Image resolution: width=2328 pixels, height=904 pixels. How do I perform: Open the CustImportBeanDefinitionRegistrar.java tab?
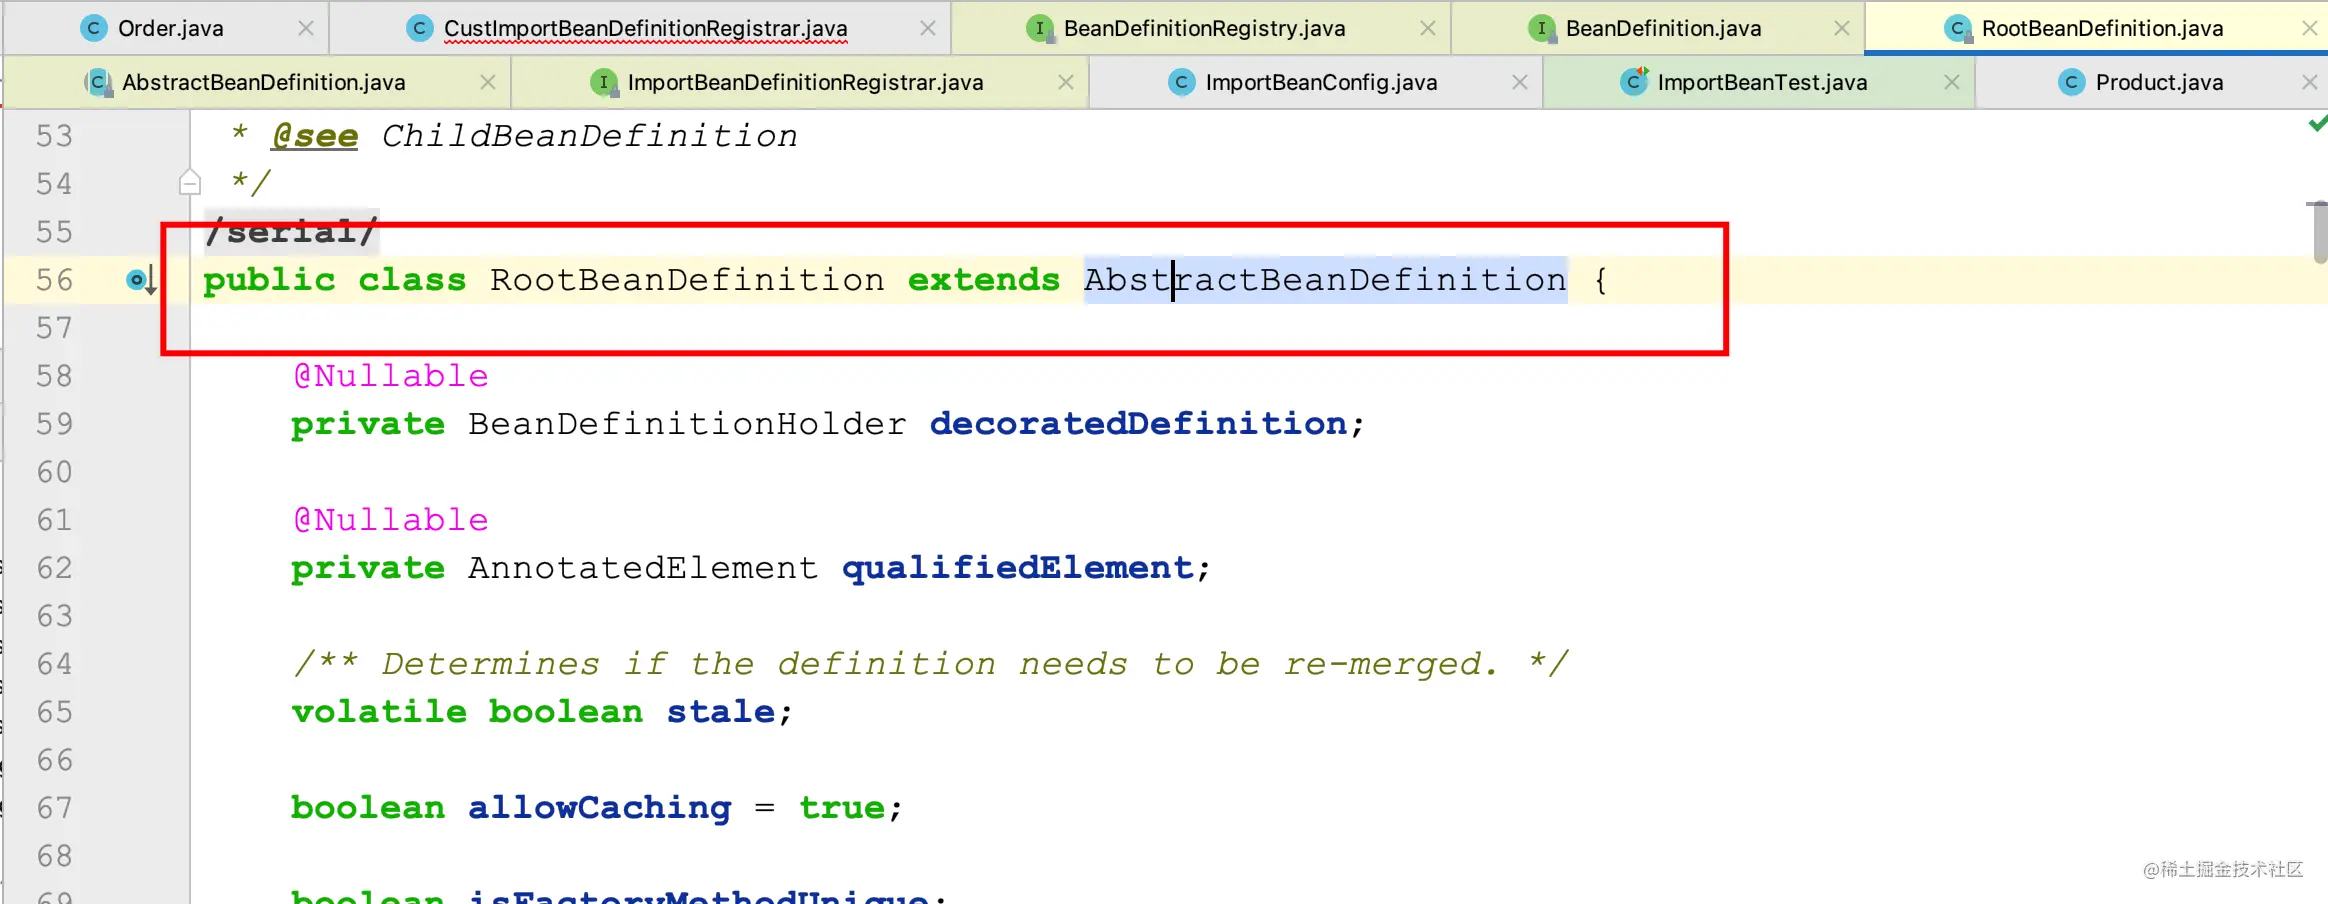(645, 28)
